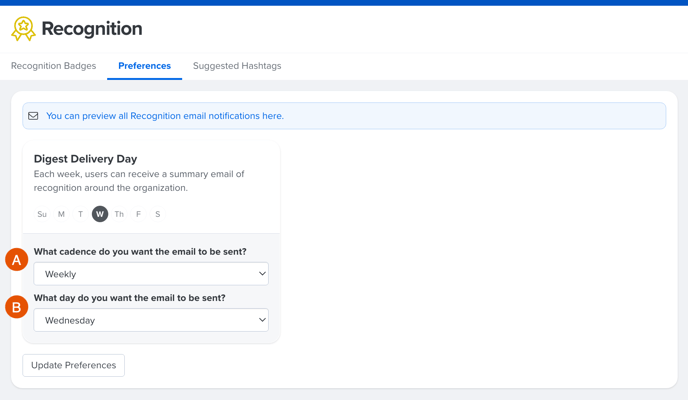Click the Recognition ribbon badge icon

point(23,29)
